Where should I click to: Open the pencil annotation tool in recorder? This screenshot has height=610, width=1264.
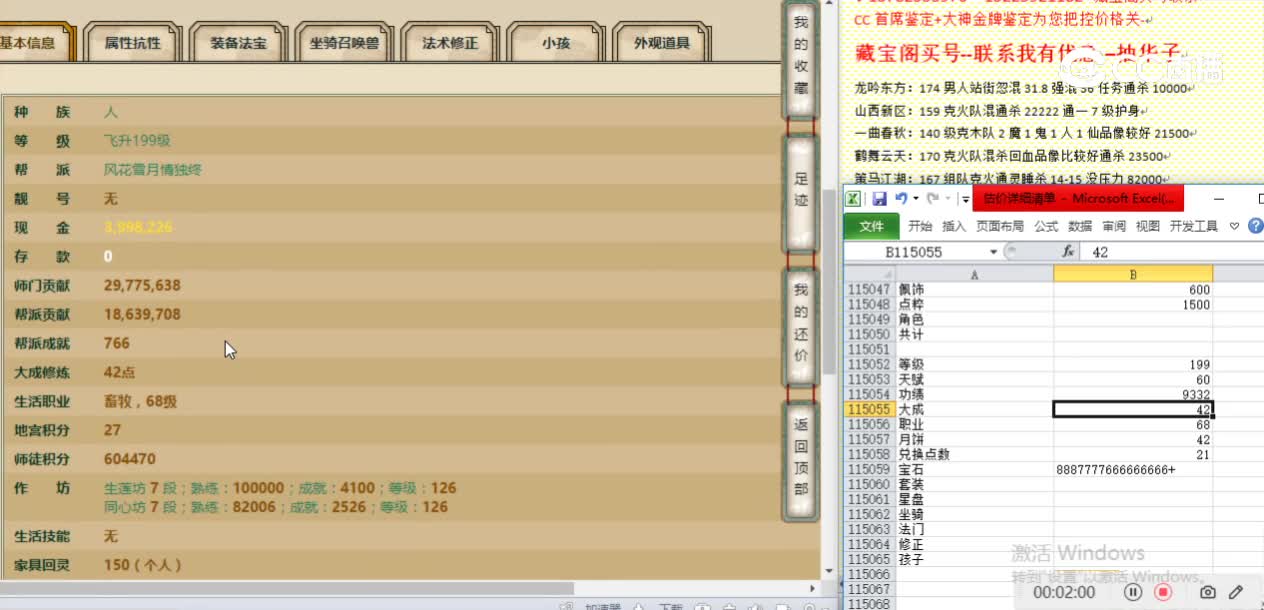1236,592
